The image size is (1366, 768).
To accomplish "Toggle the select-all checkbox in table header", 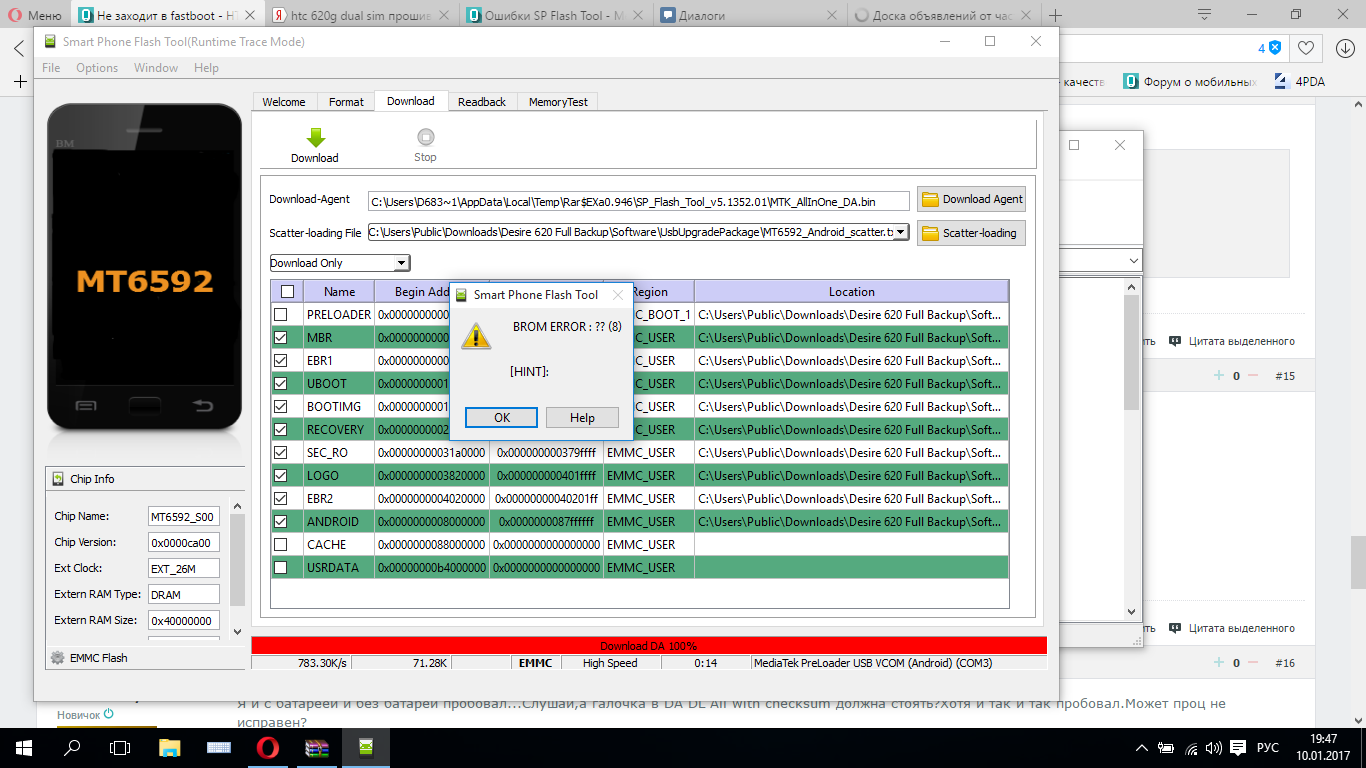I will pyautogui.click(x=287, y=292).
